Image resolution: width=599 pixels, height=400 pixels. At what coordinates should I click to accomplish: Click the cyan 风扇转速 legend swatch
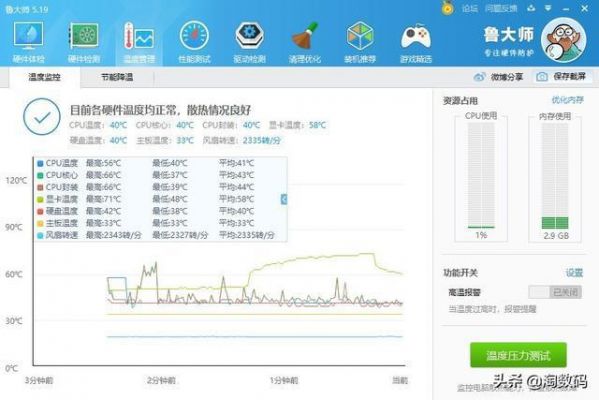coord(40,235)
